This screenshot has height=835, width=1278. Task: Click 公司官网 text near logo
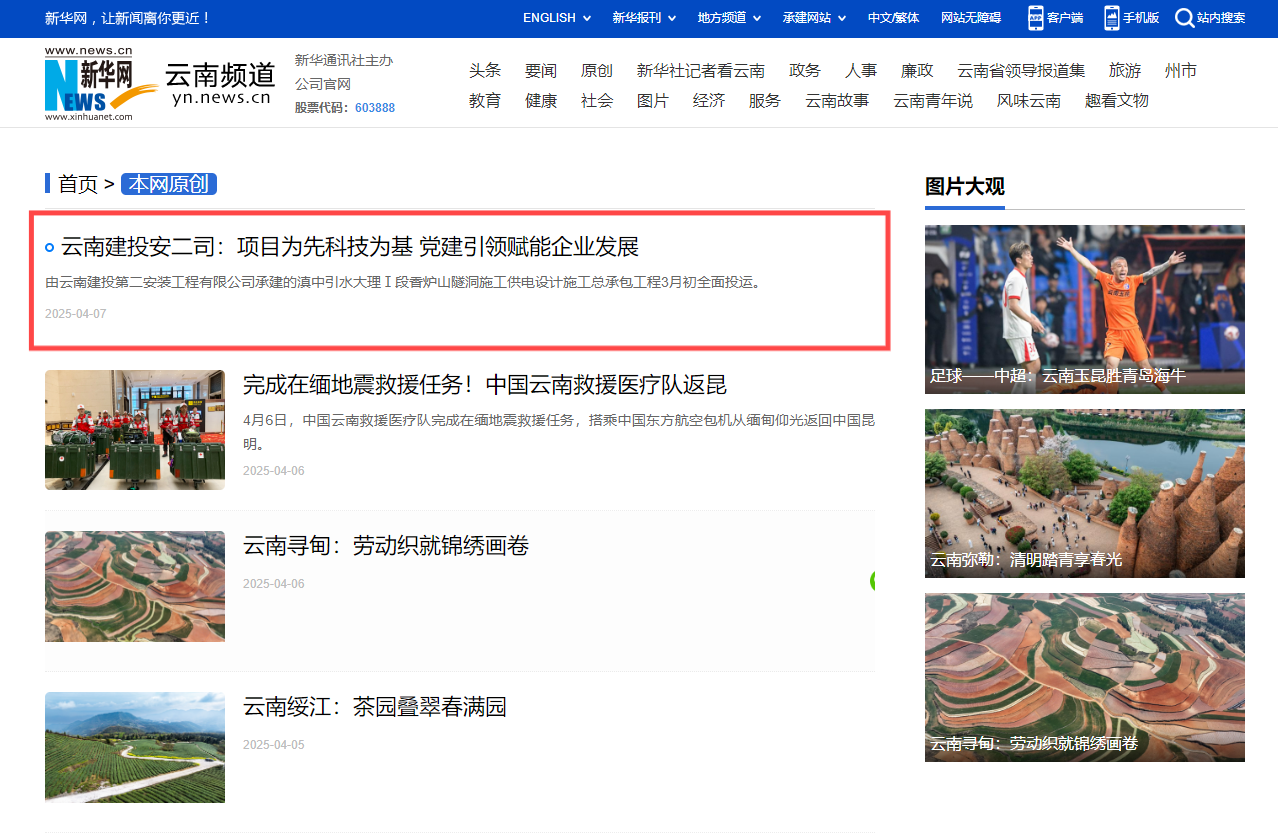pyautogui.click(x=323, y=84)
